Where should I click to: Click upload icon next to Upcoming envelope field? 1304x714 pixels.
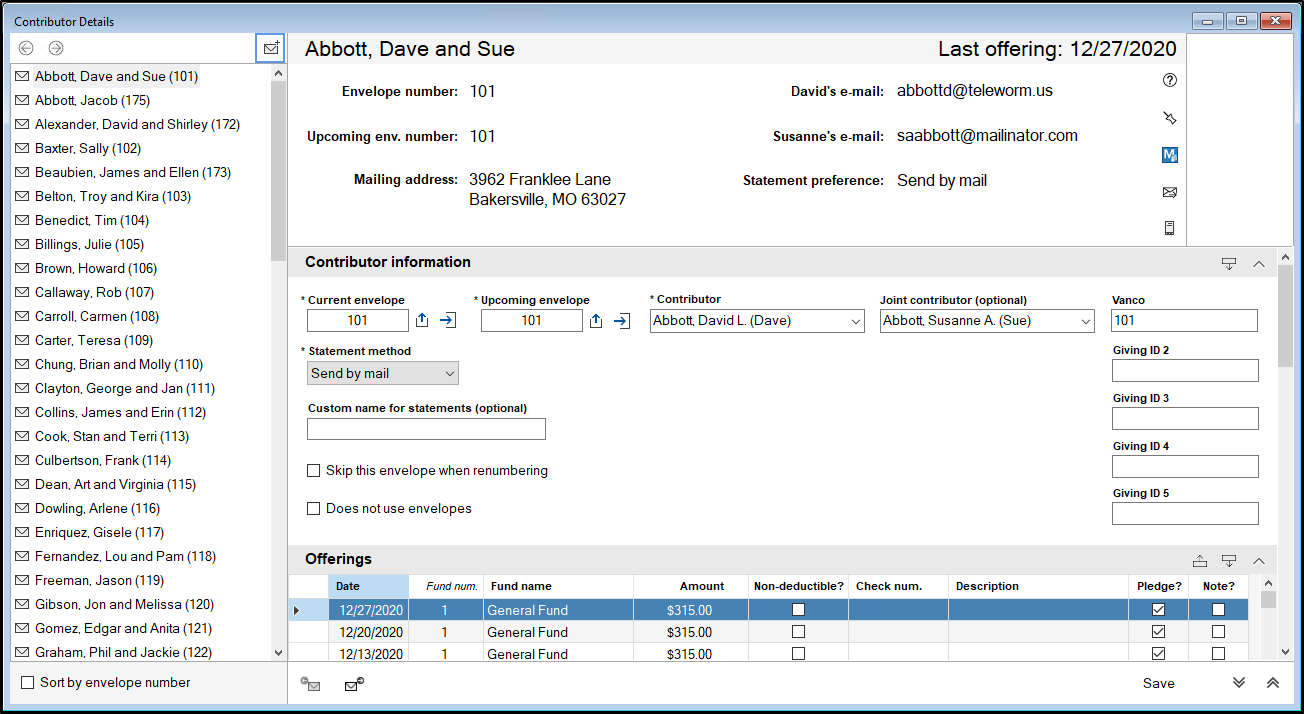(596, 321)
